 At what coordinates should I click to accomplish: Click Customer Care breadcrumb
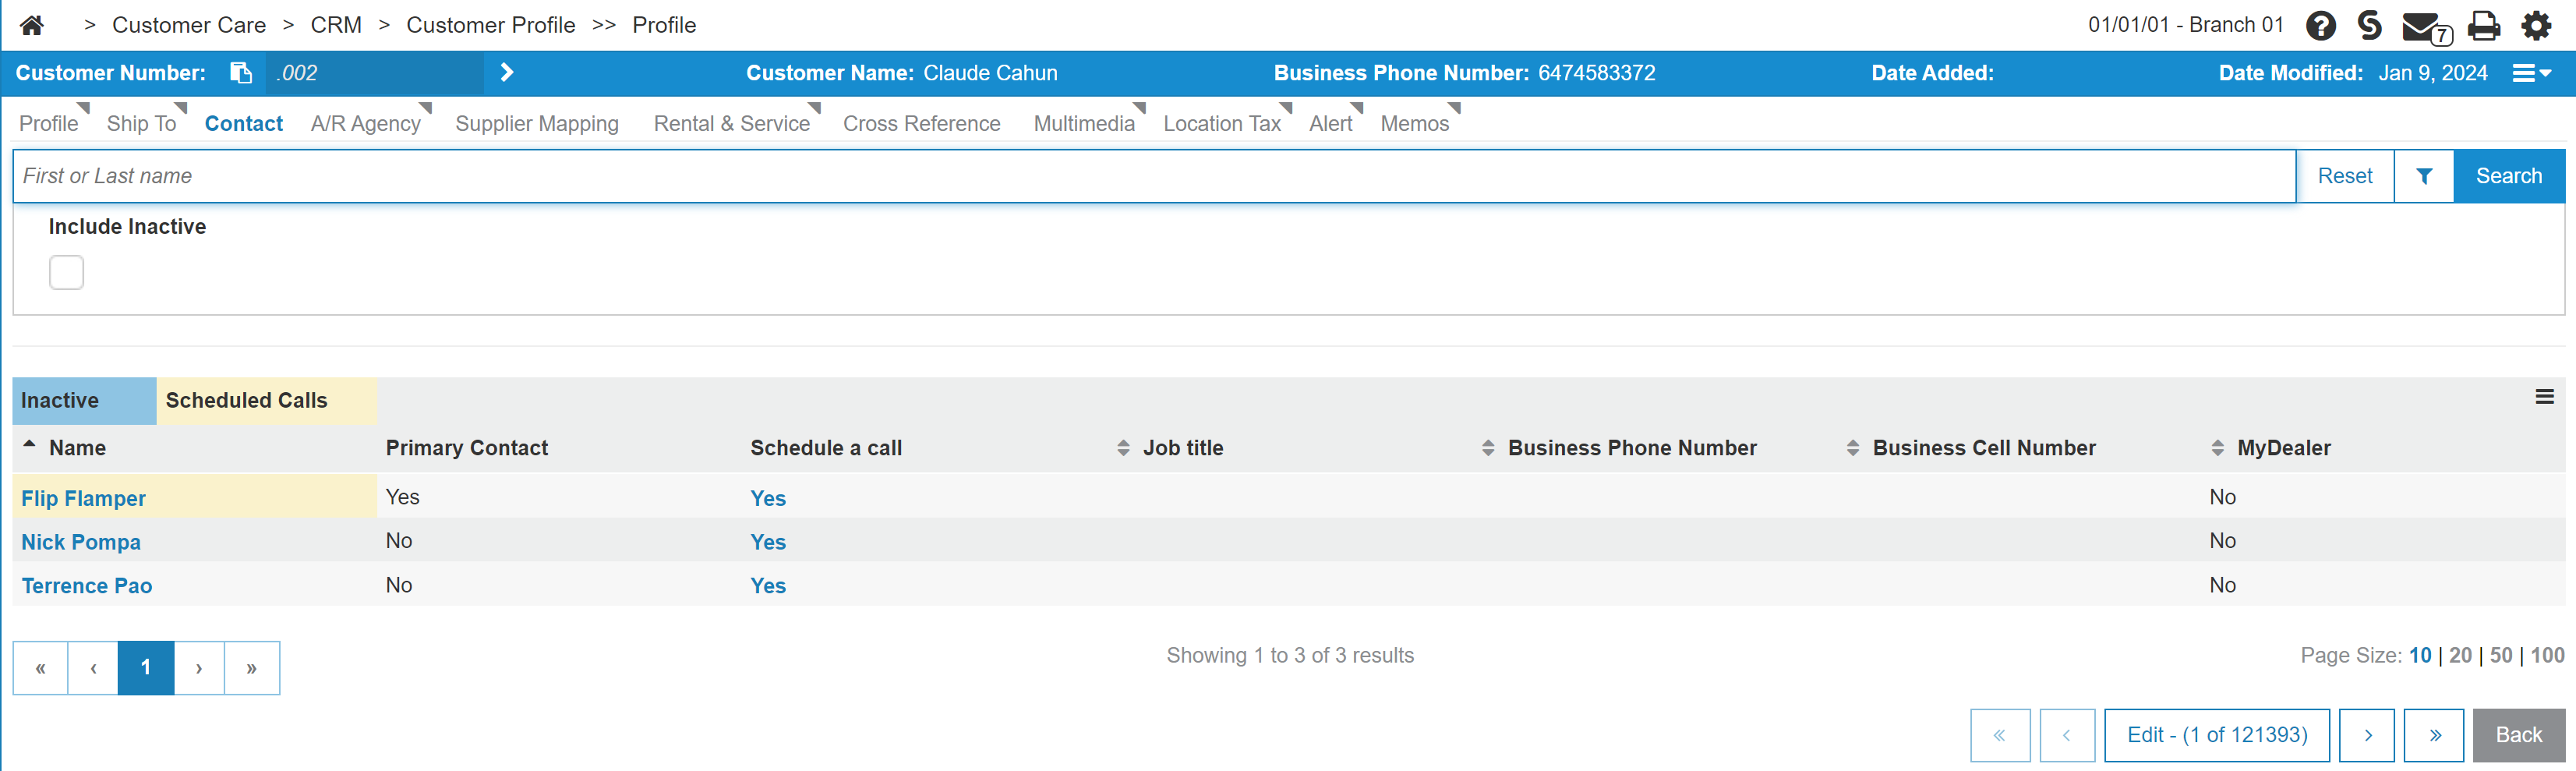[189, 25]
